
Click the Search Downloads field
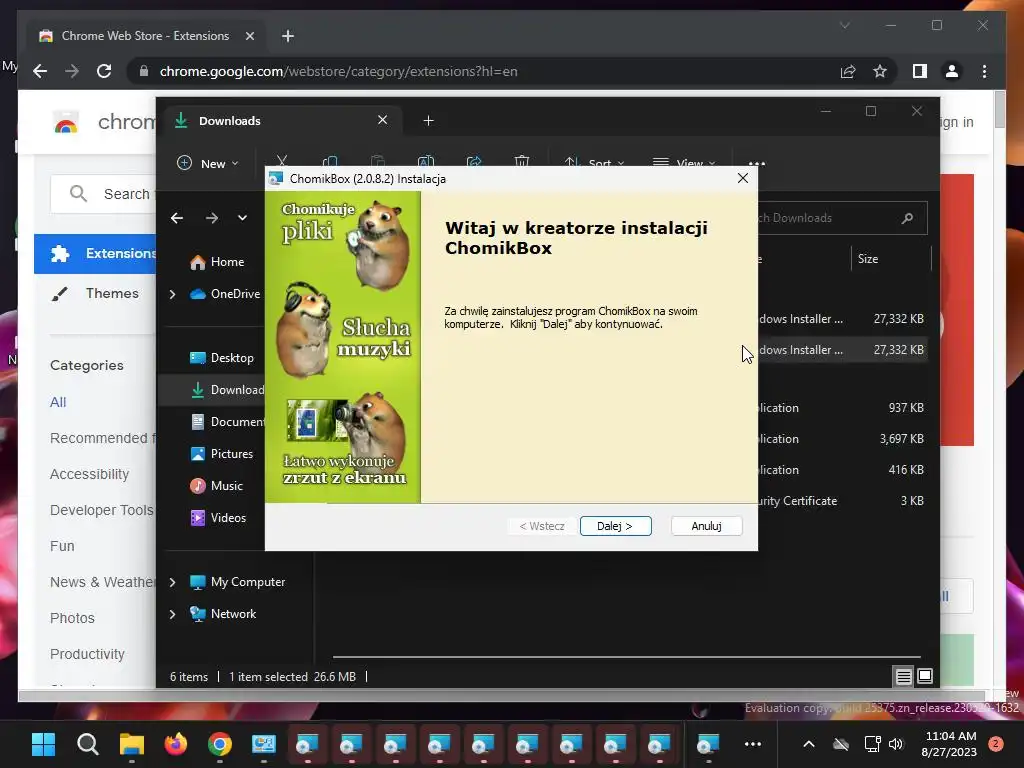click(842, 218)
